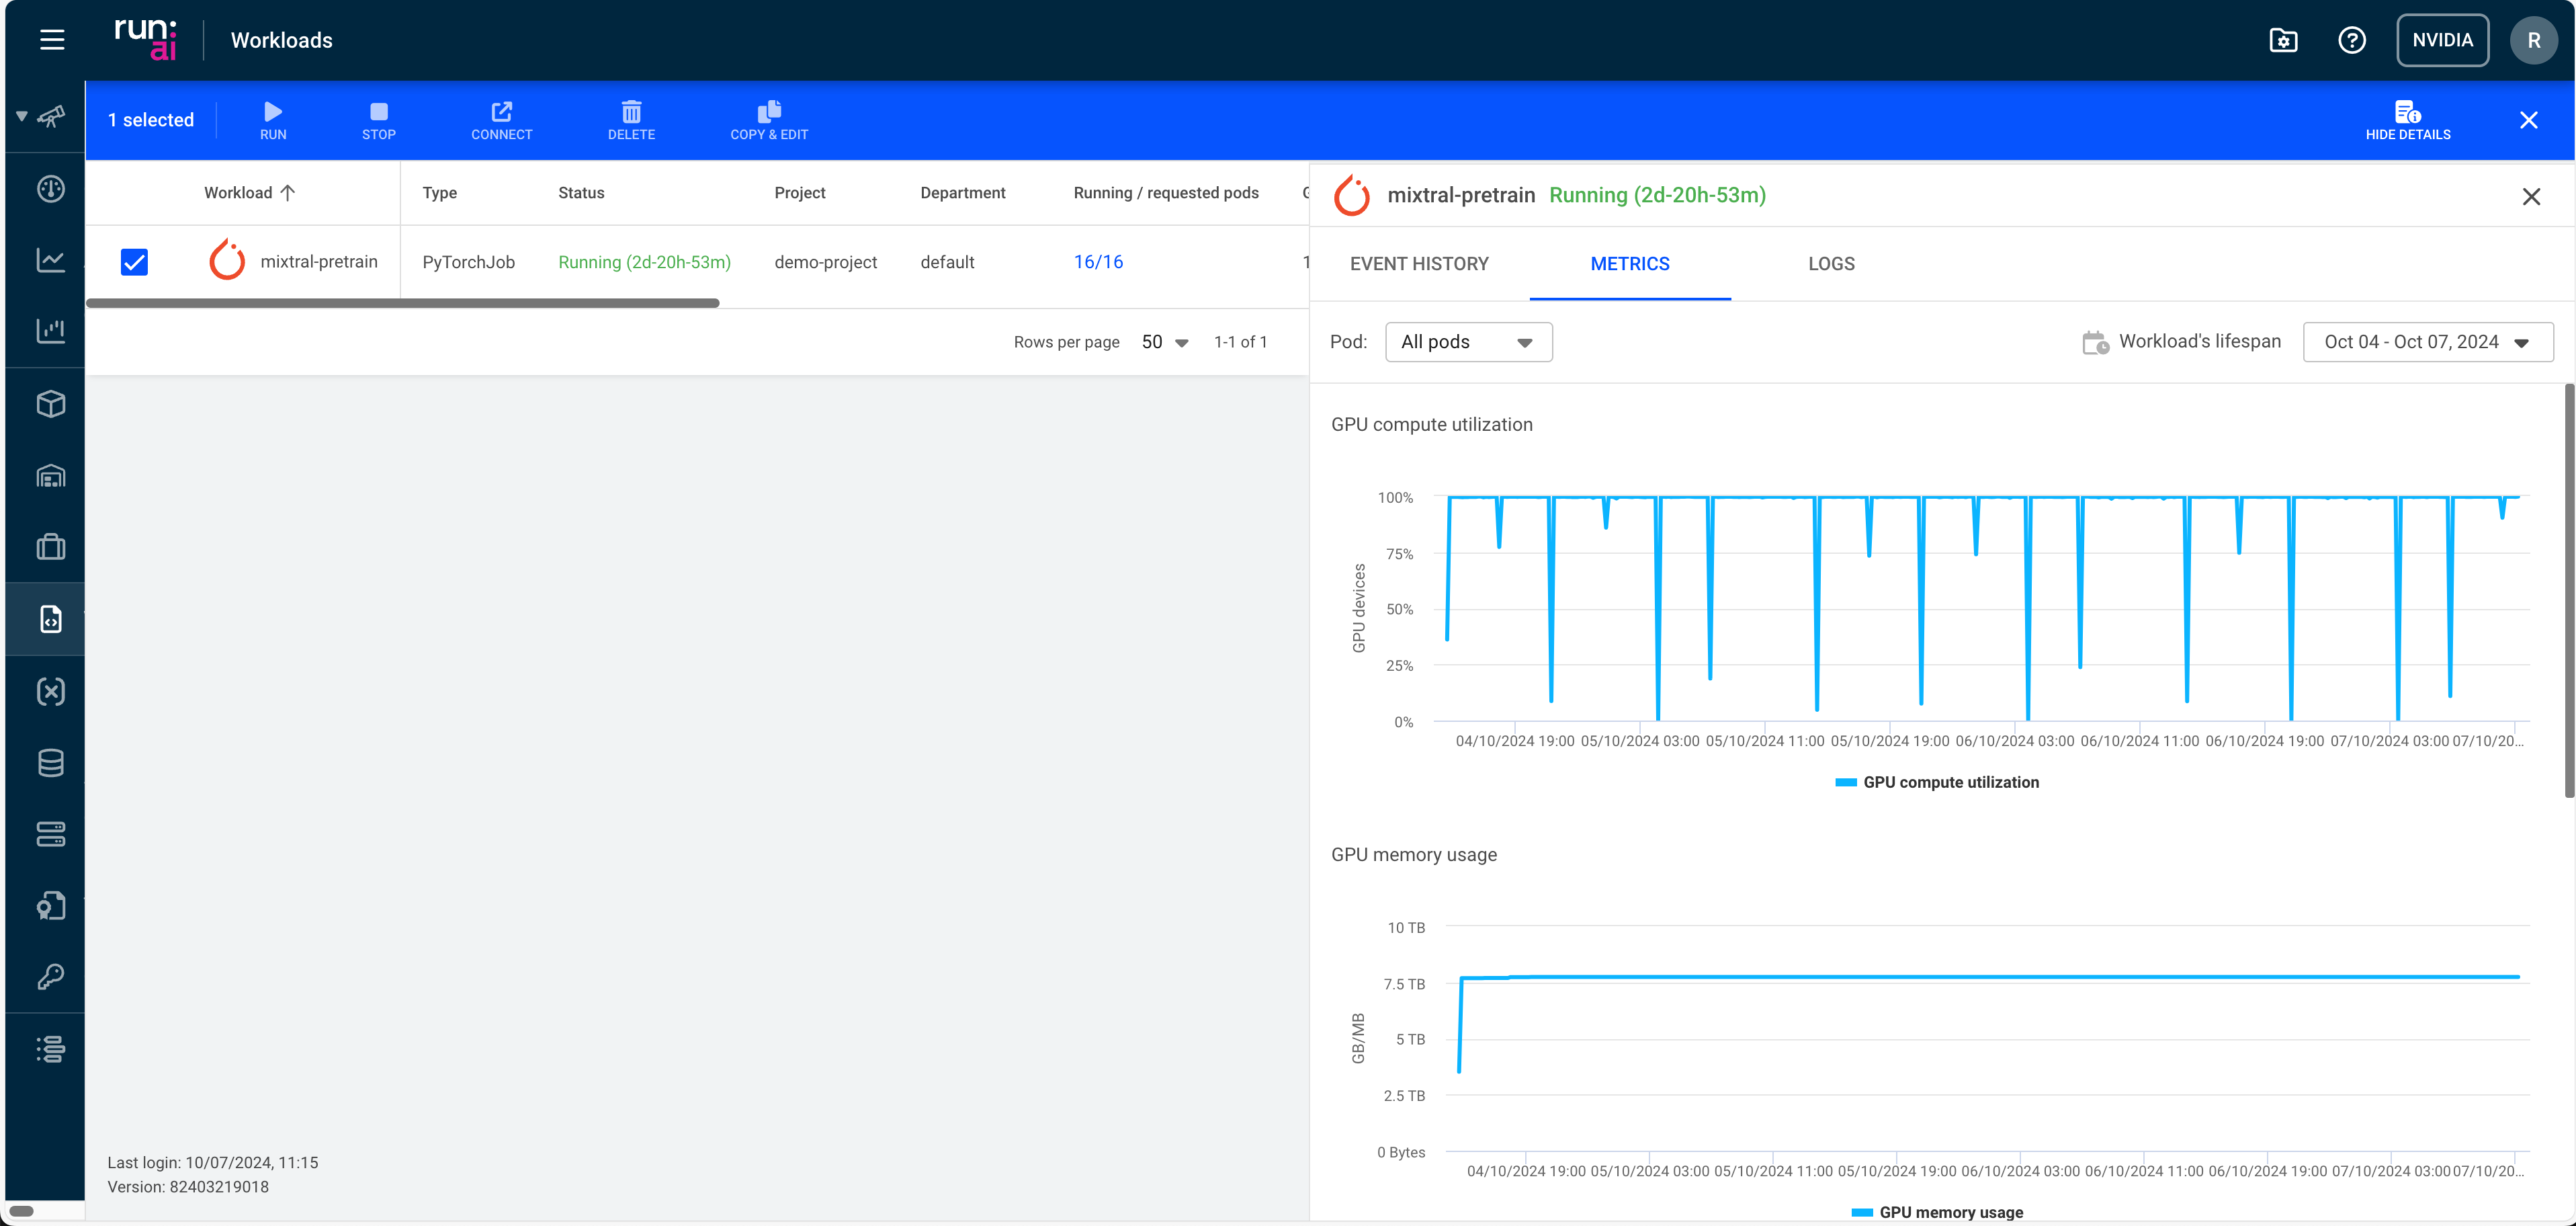Open the database stack sidebar icon
Image resolution: width=2576 pixels, height=1226 pixels.
(x=51, y=763)
